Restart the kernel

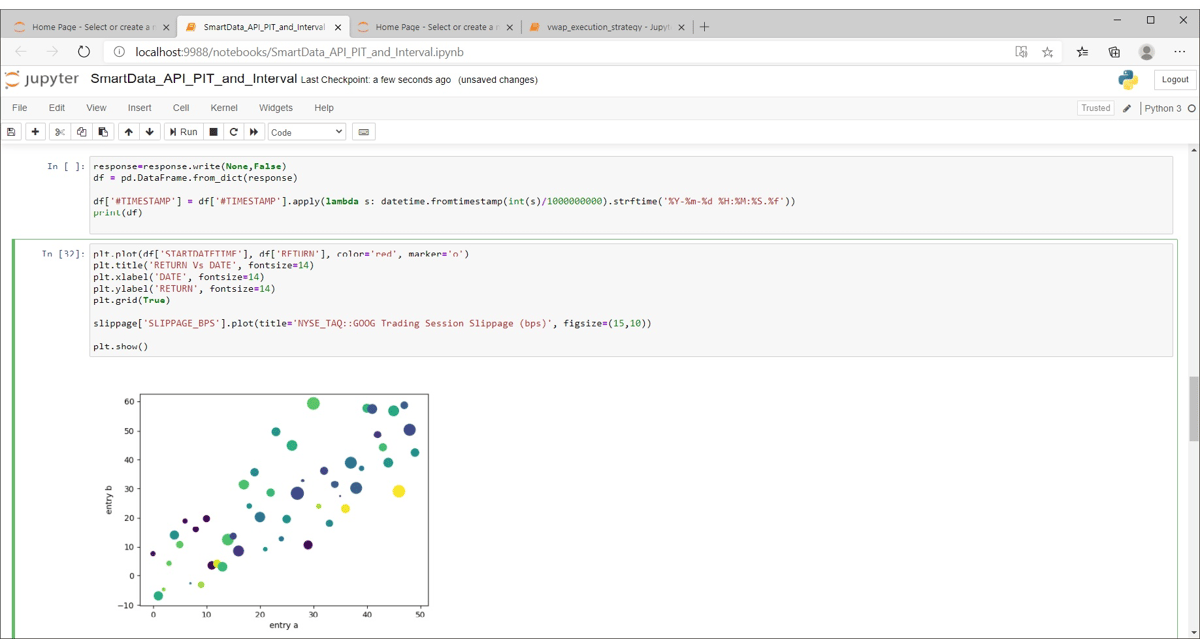(234, 132)
